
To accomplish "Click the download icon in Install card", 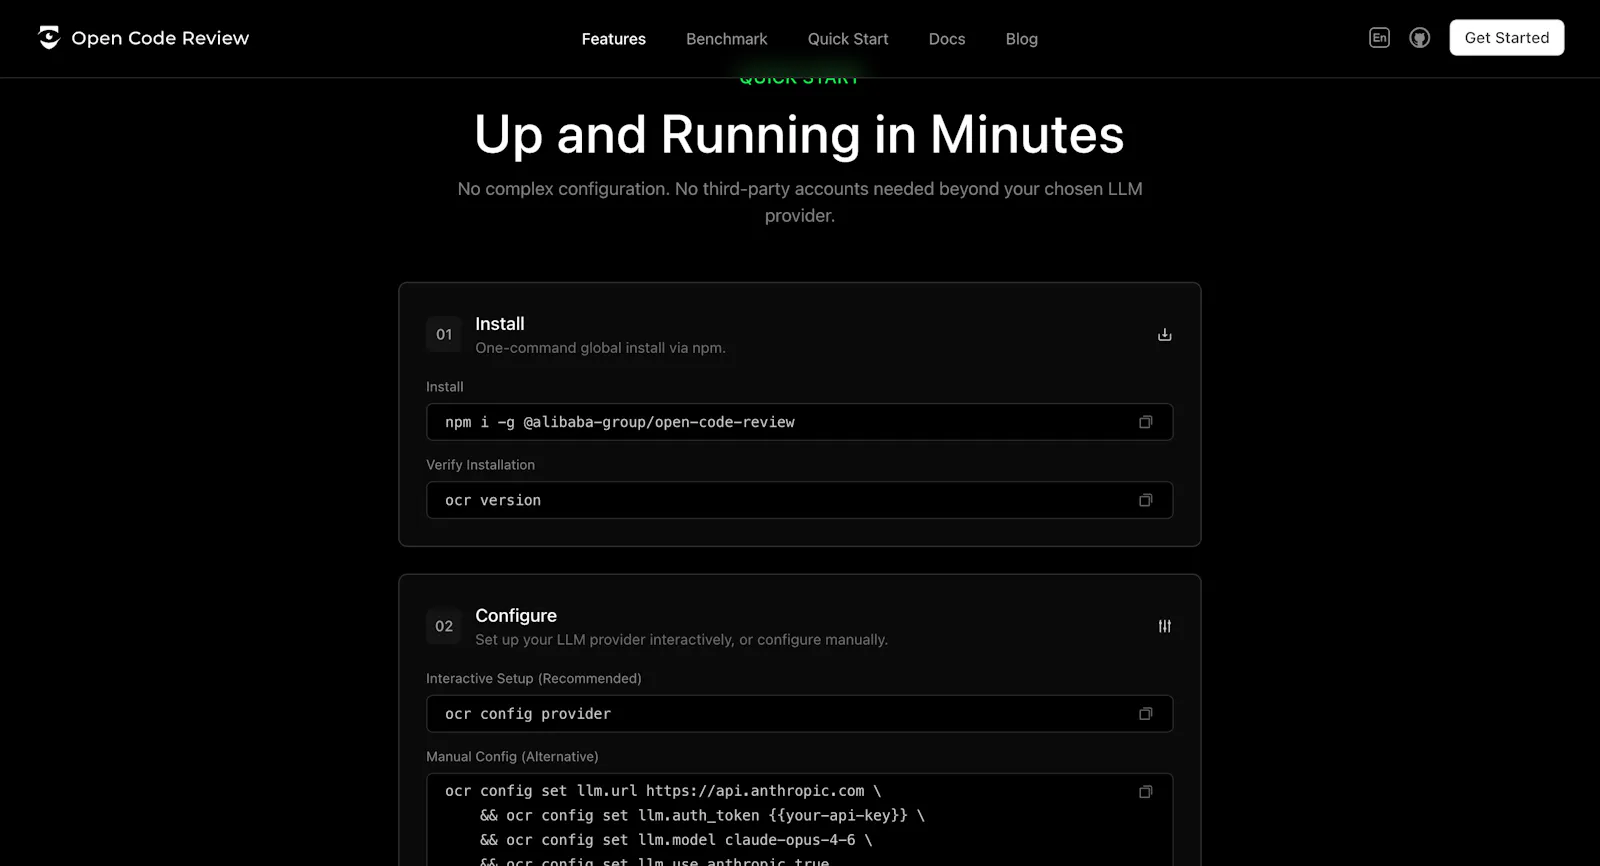I will [x=1164, y=334].
